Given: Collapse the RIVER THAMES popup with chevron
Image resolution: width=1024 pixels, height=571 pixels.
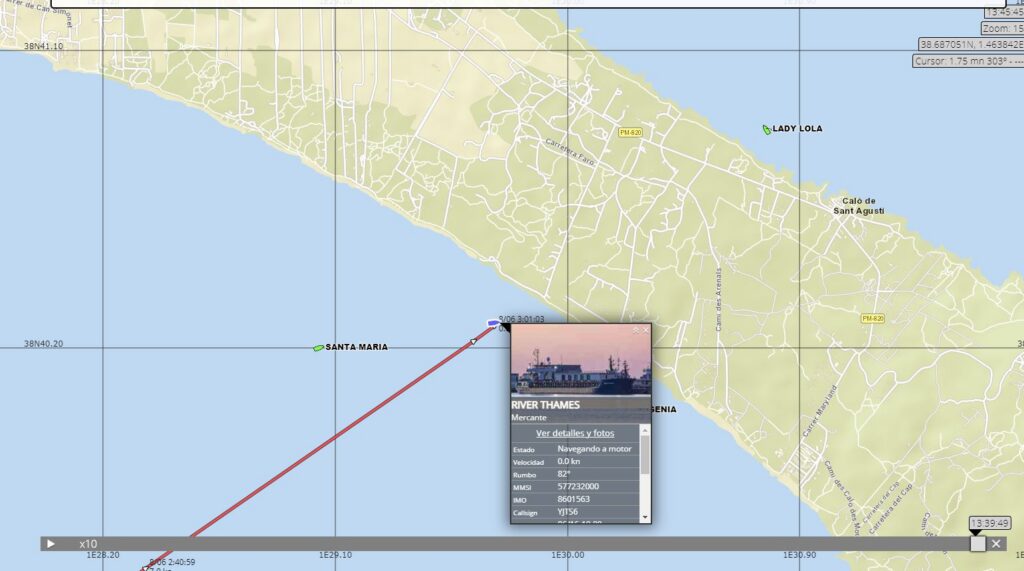Looking at the screenshot, I should [635, 329].
